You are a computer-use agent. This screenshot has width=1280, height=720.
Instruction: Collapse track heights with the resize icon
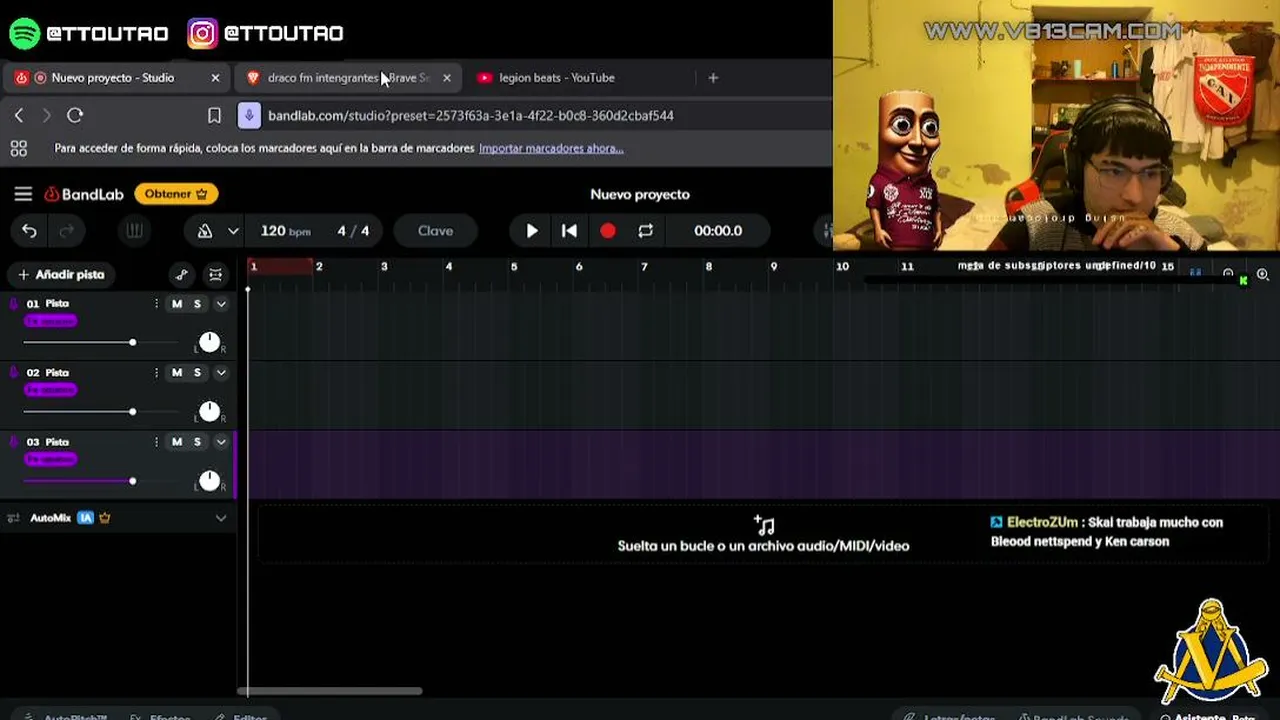pos(215,275)
